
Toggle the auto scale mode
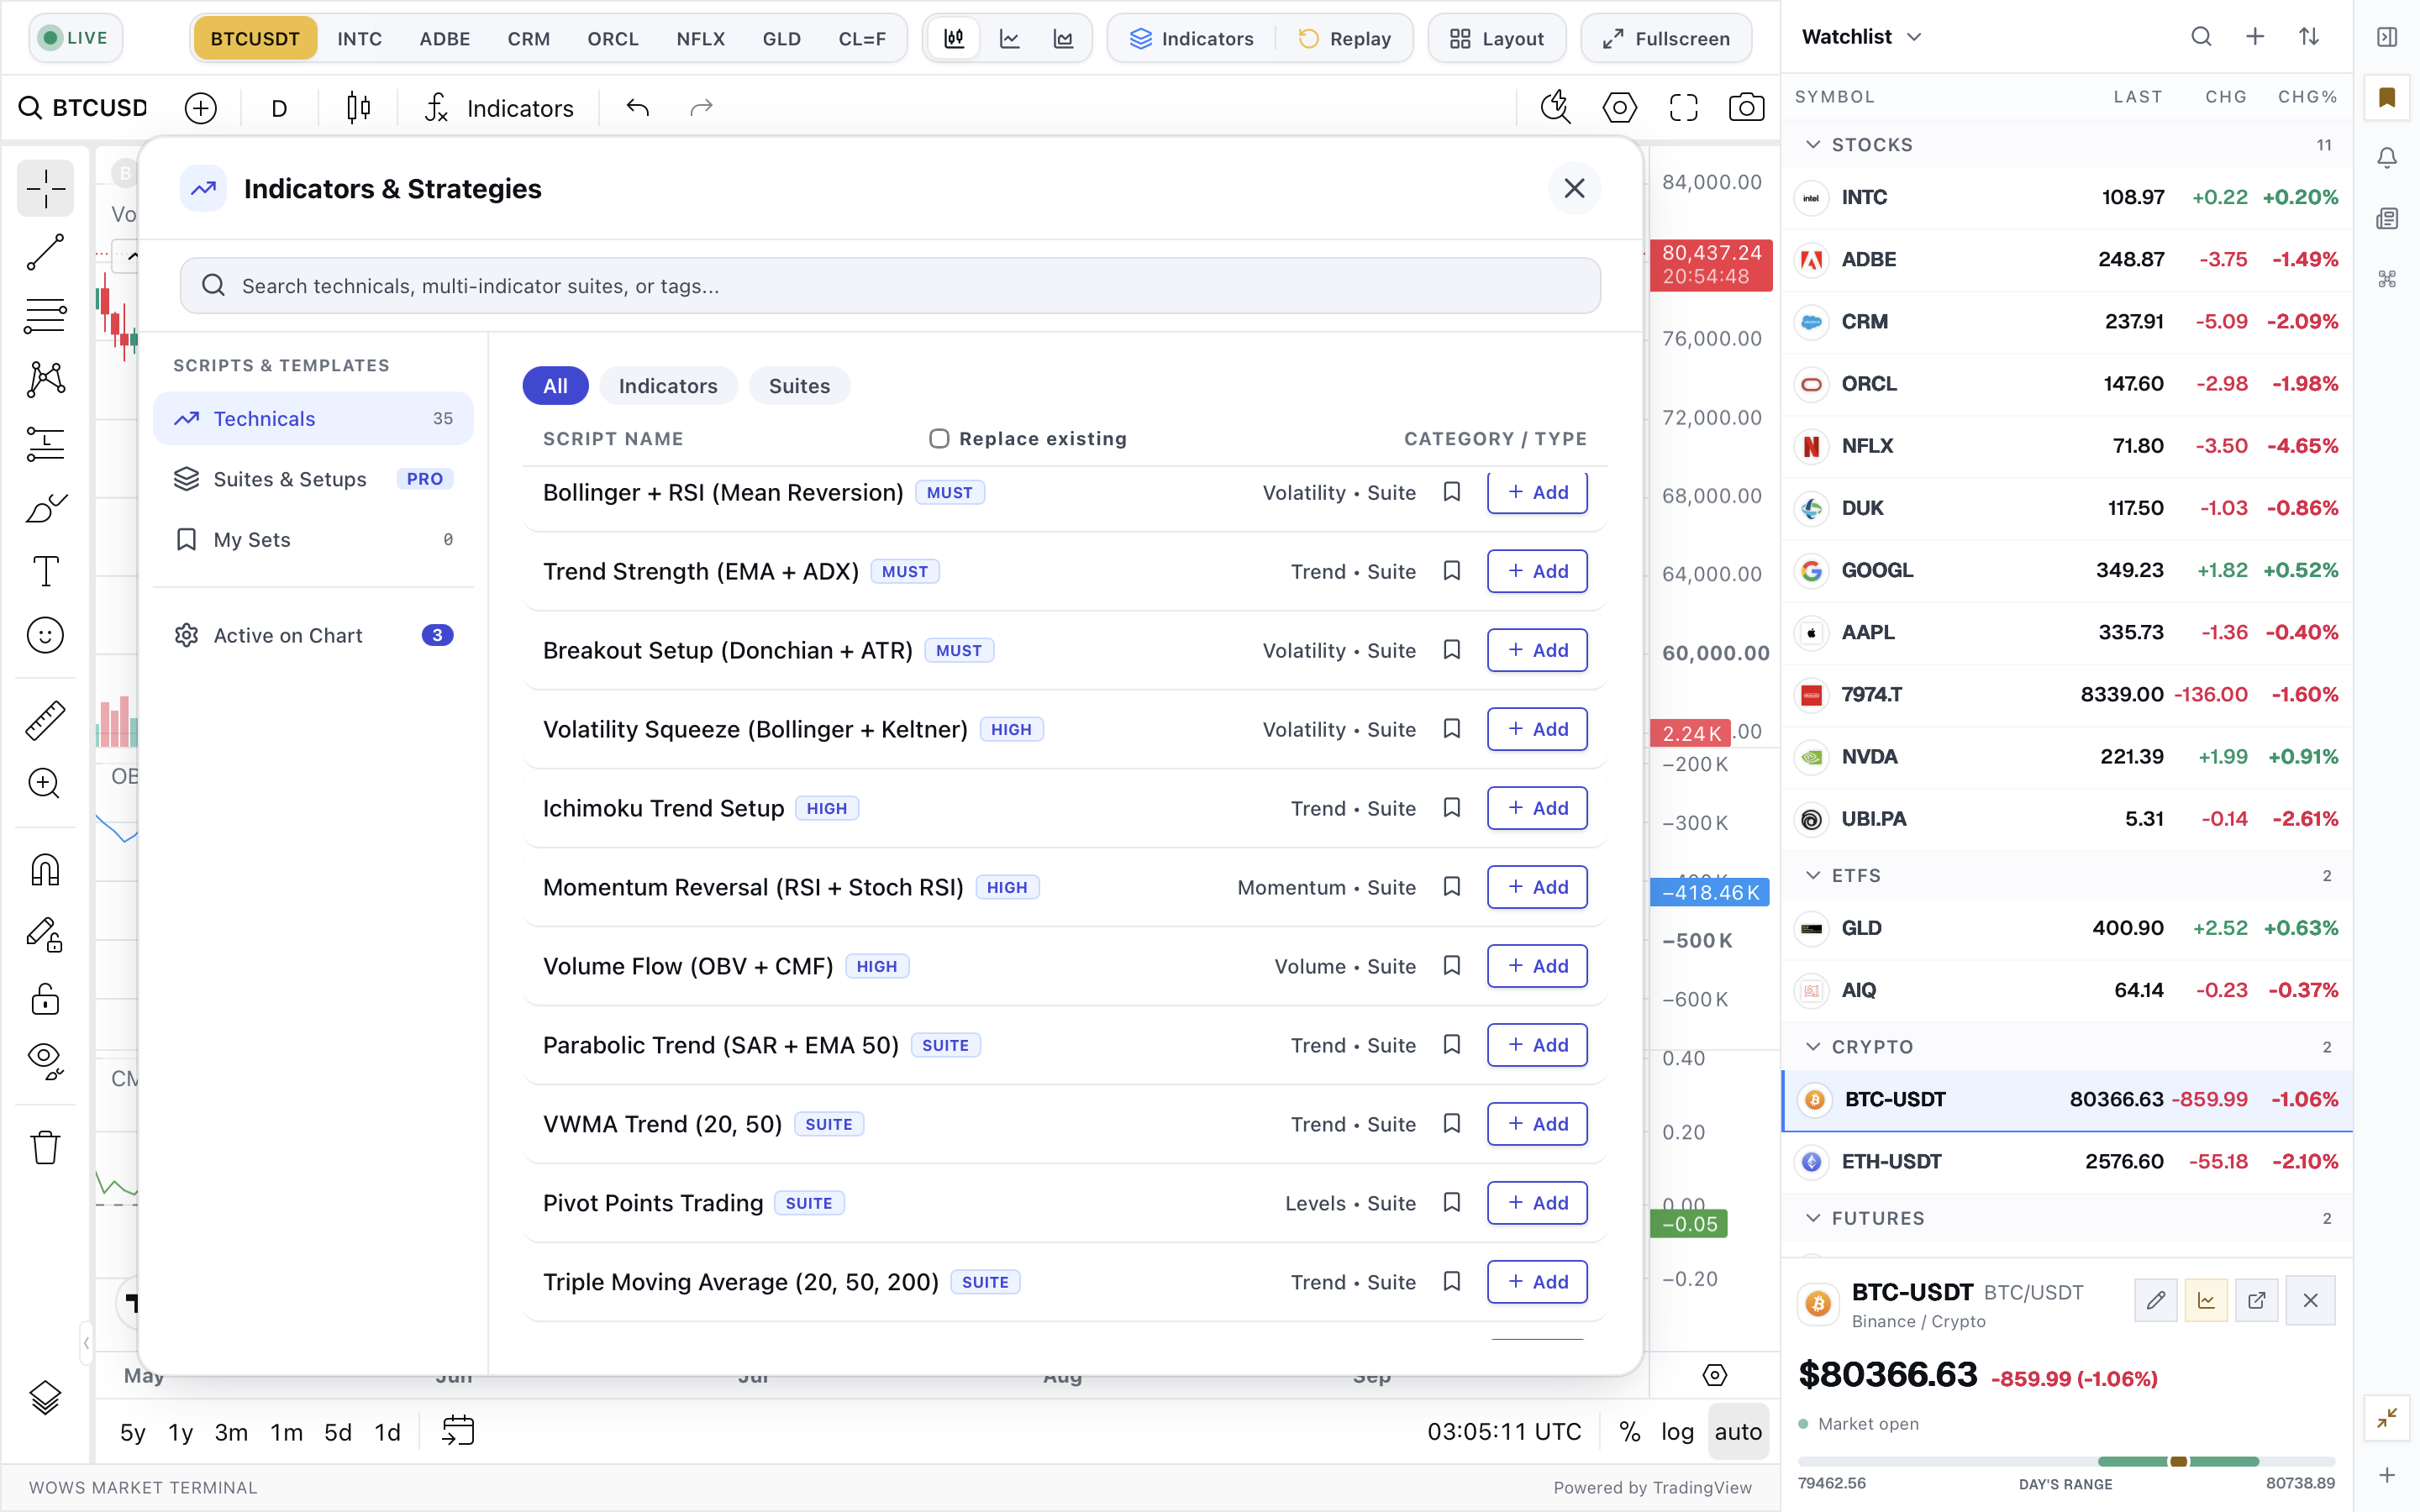(1738, 1432)
